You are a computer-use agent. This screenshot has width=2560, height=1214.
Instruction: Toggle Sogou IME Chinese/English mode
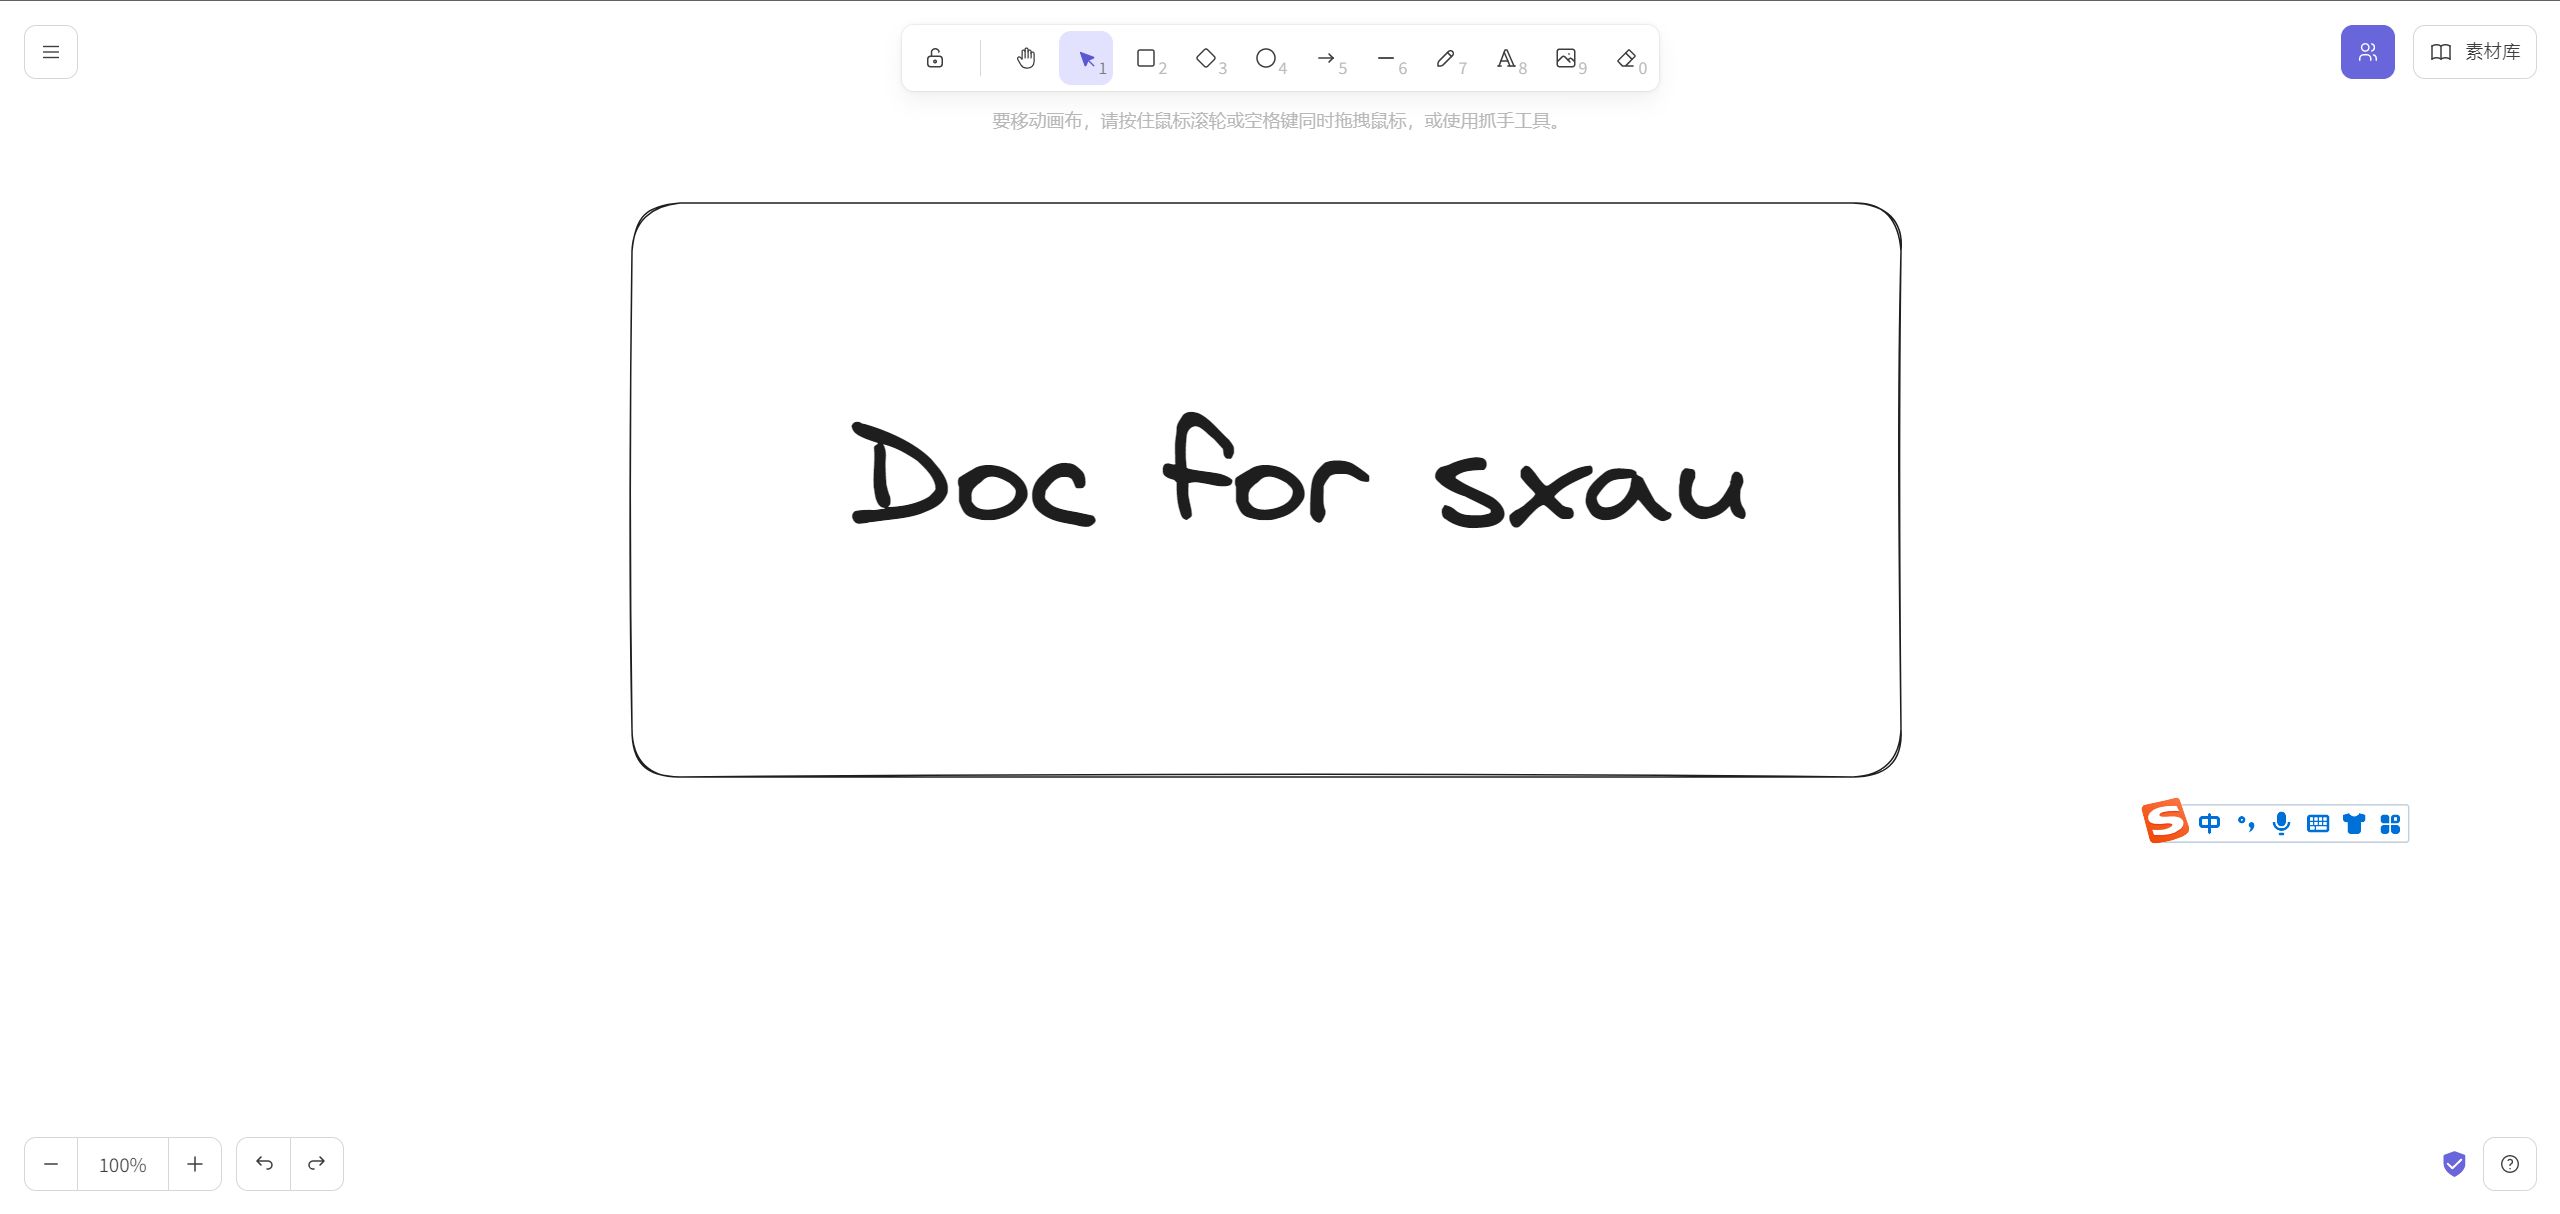pyautogui.click(x=2209, y=823)
